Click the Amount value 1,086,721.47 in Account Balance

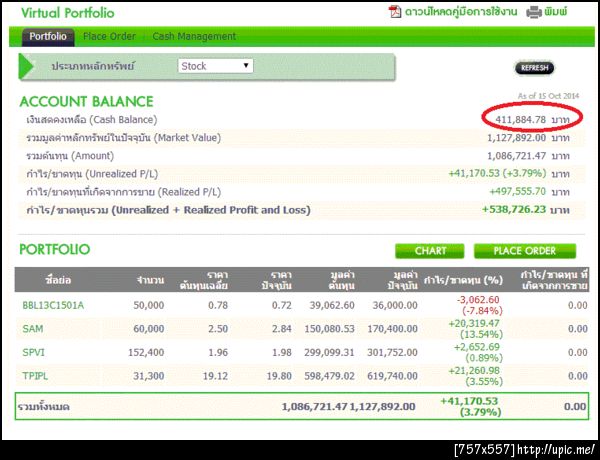517,156
